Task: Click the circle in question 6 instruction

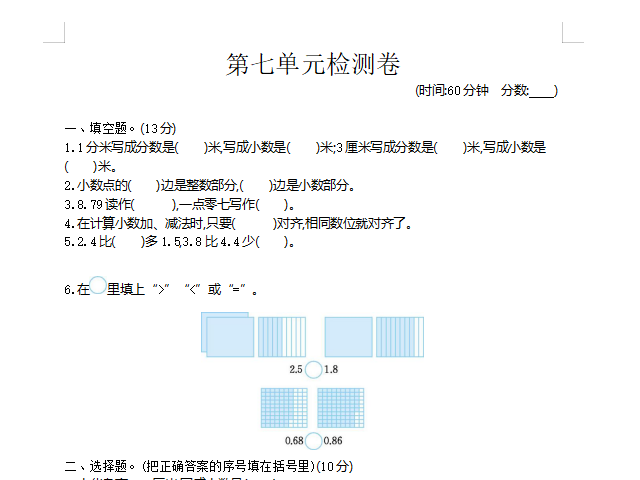Action: click(98, 286)
